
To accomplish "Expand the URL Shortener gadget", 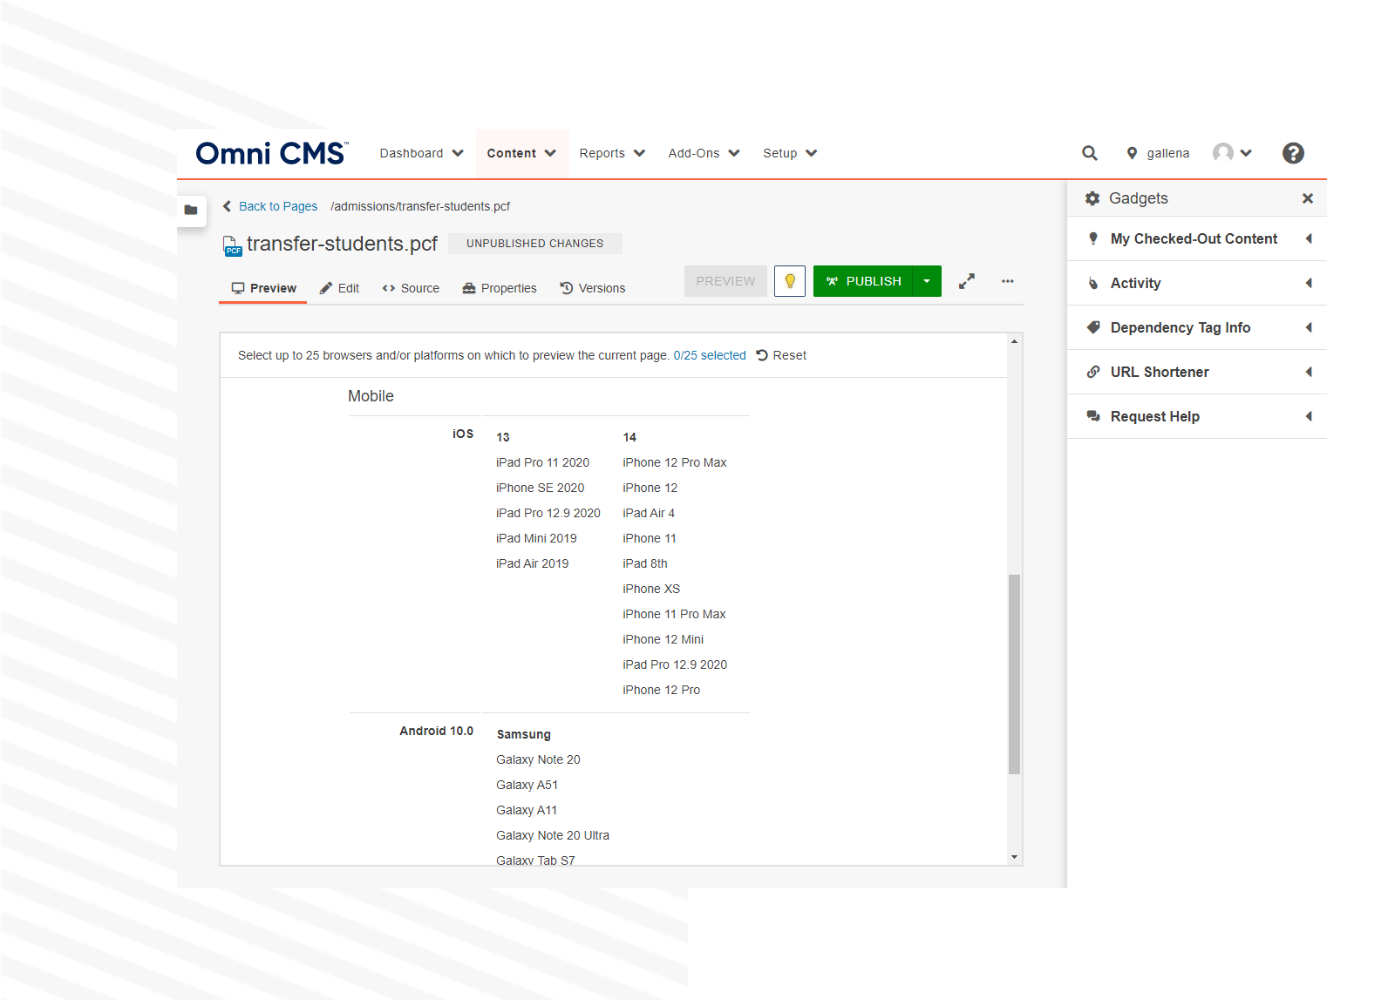I will [1197, 372].
